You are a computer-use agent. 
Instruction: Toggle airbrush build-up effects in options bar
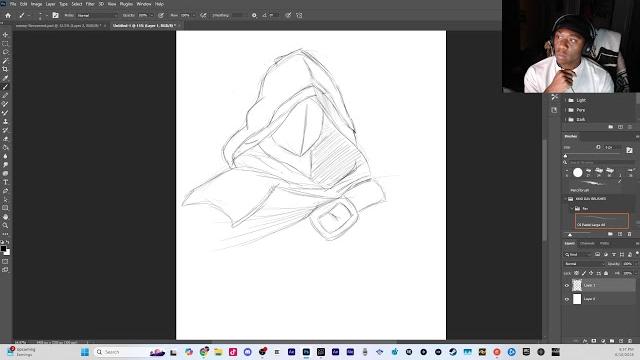pyautogui.click(x=203, y=16)
